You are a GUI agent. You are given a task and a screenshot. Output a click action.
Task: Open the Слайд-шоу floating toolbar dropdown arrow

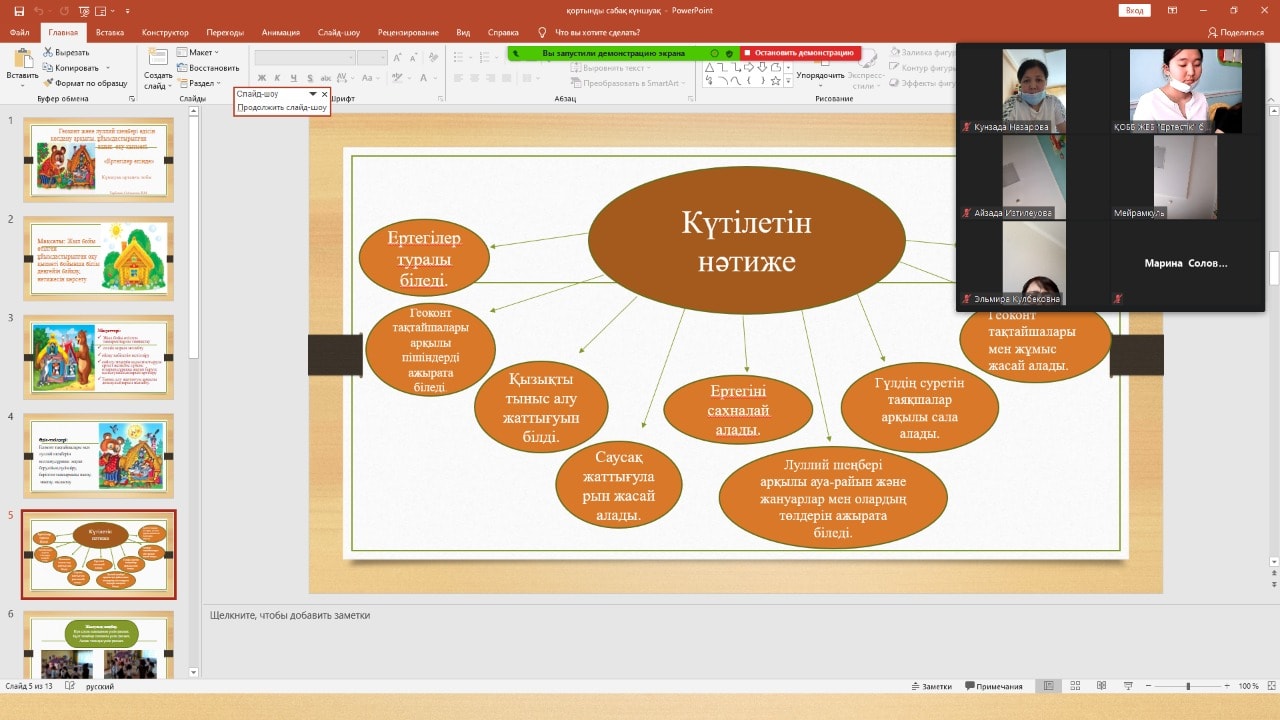point(312,94)
